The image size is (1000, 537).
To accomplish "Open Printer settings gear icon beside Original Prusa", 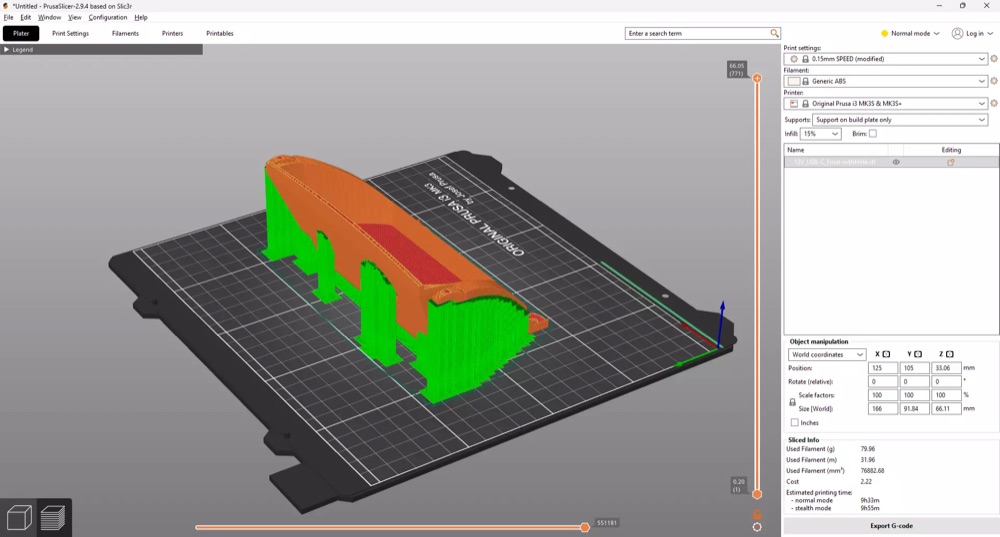I will pyautogui.click(x=994, y=103).
